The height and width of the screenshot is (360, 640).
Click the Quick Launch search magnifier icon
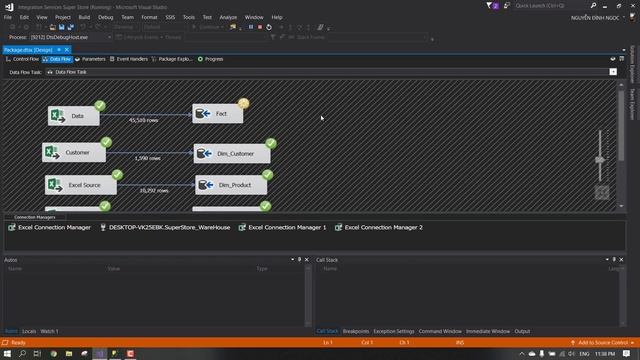593,6
